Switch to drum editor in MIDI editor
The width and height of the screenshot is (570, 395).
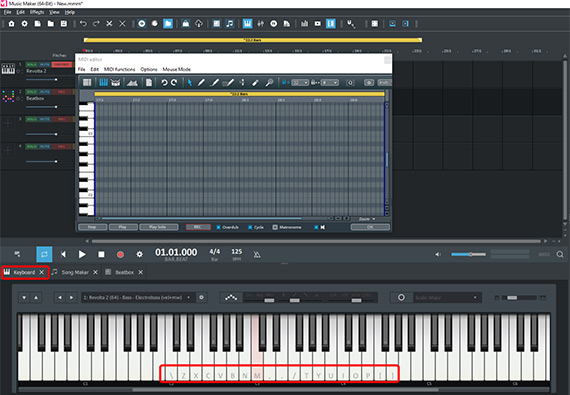(116, 82)
